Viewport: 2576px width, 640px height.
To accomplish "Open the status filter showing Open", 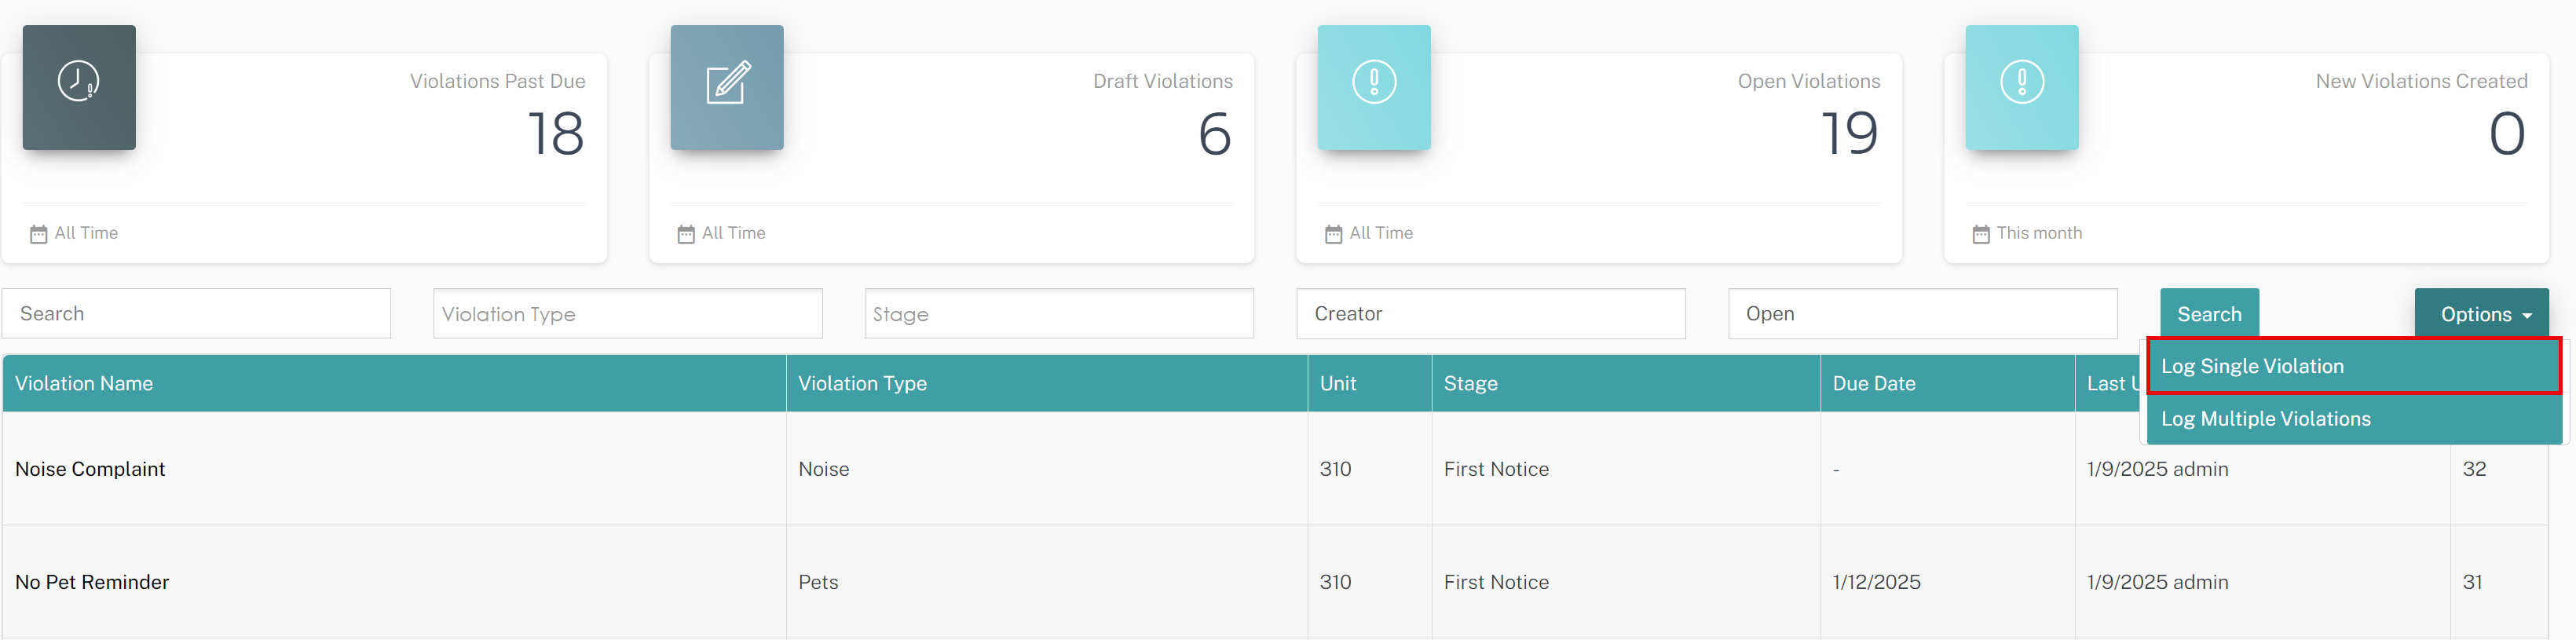I will (1923, 314).
